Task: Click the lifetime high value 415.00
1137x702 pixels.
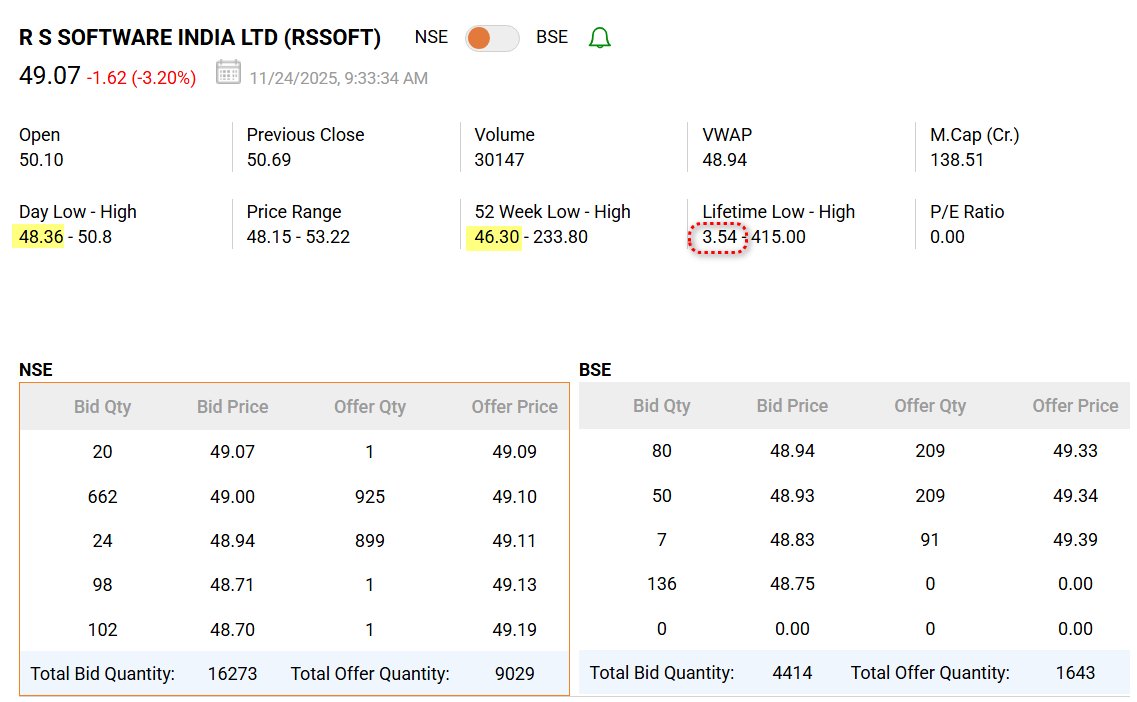Action: 779,237
